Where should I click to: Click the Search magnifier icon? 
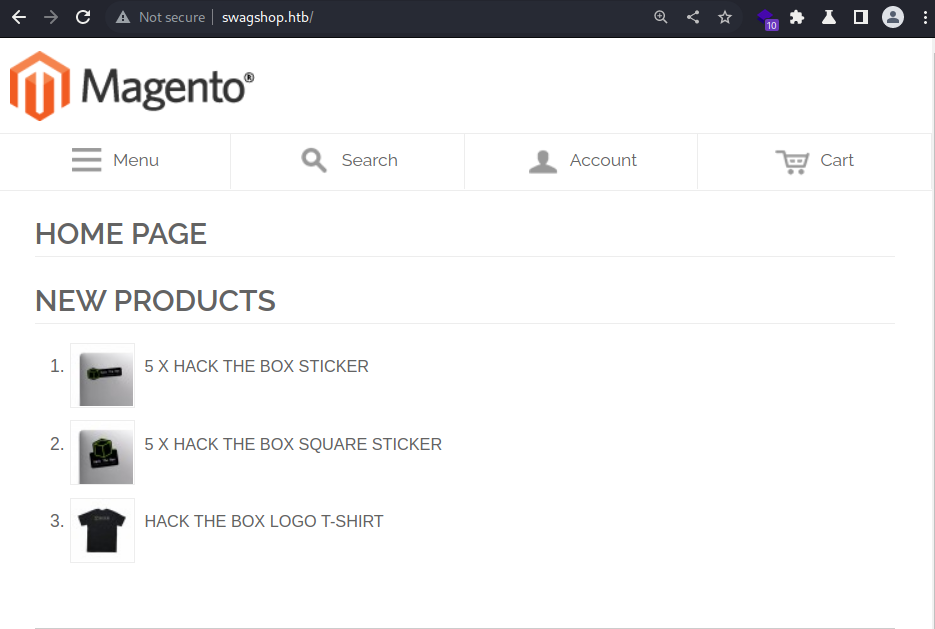[x=314, y=160]
